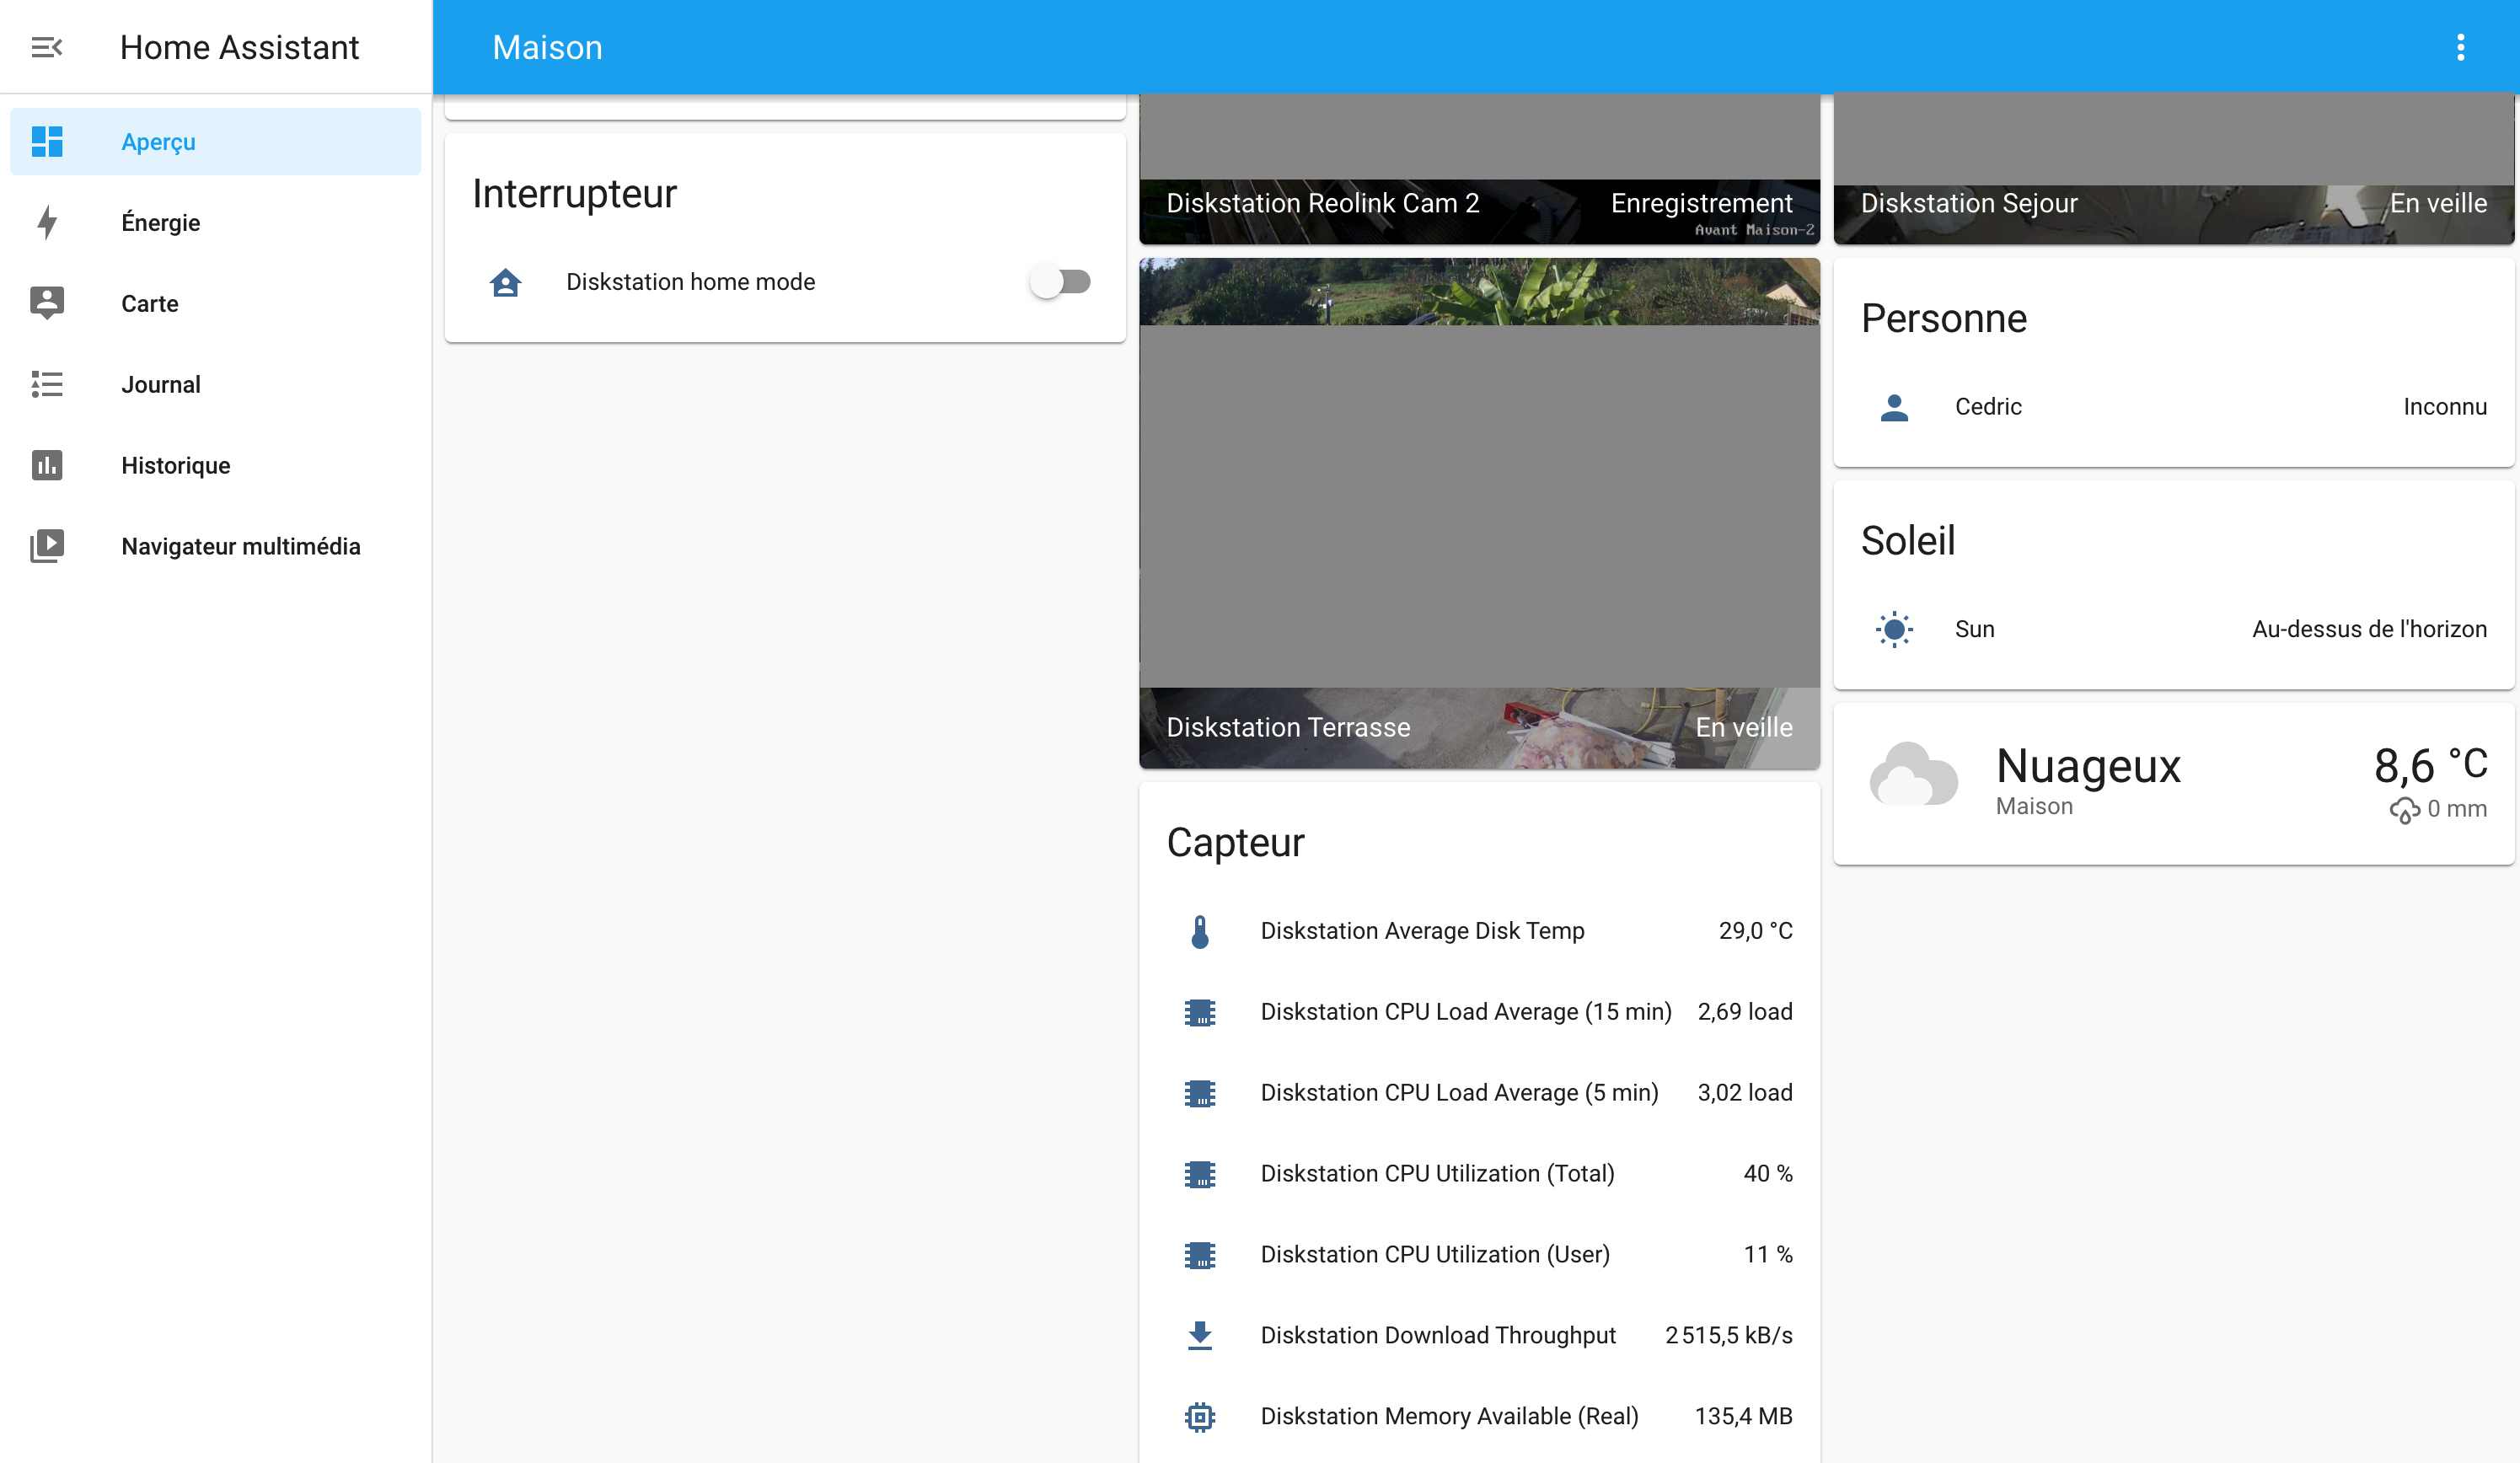
Task: Click the 2 515,5 kB/s throughput value
Action: (x=1729, y=1336)
